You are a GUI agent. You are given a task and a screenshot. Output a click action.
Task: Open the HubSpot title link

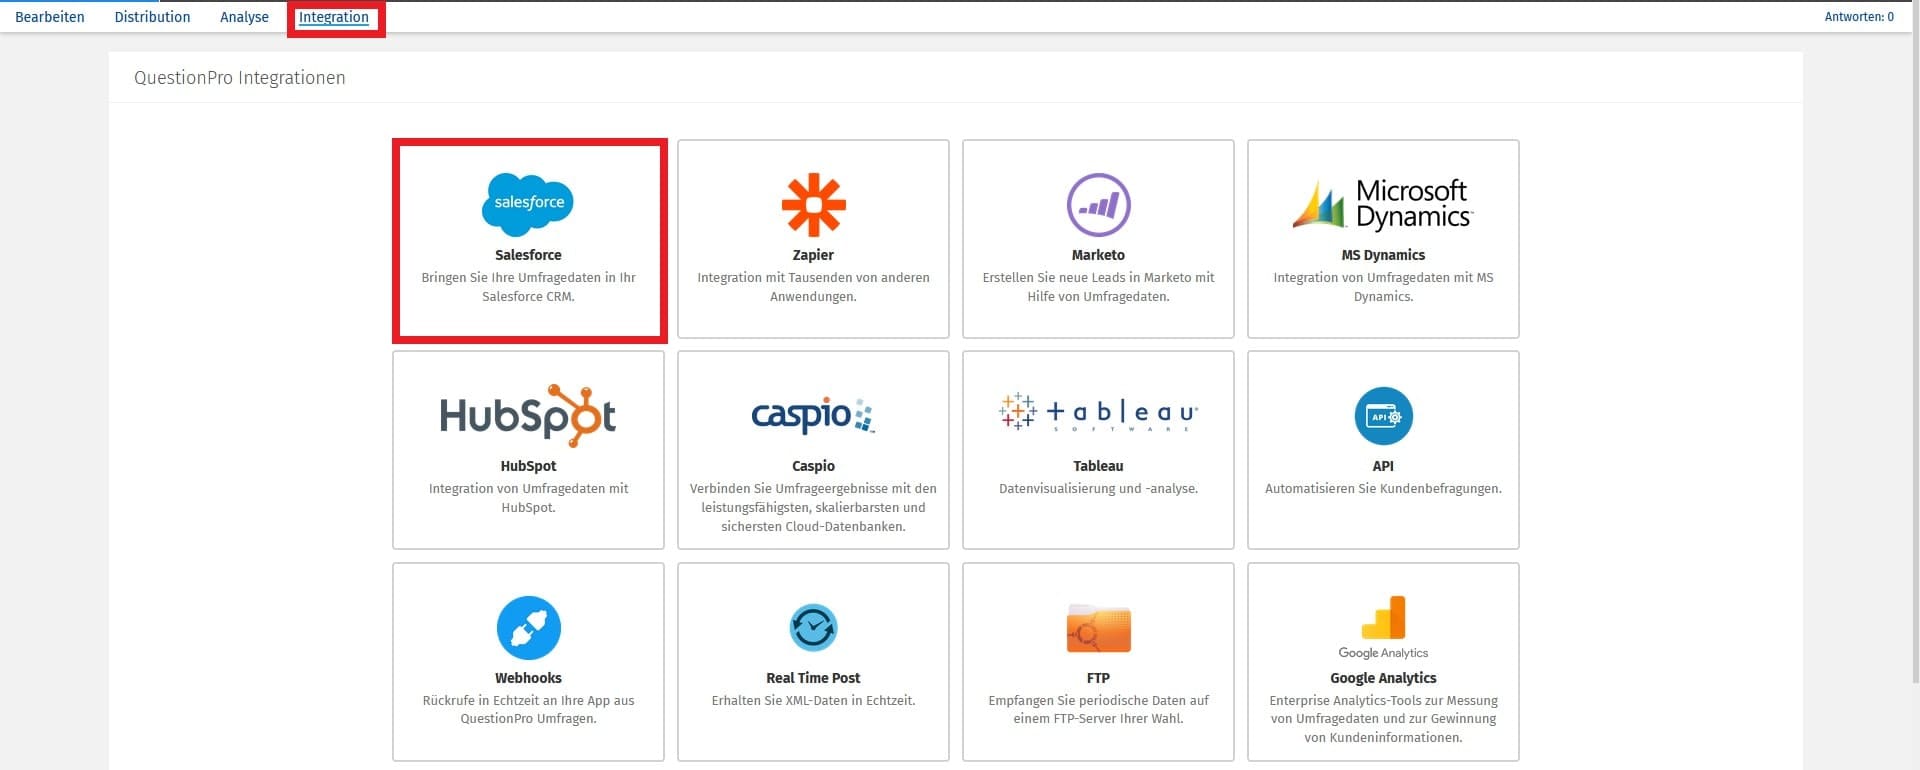click(528, 466)
